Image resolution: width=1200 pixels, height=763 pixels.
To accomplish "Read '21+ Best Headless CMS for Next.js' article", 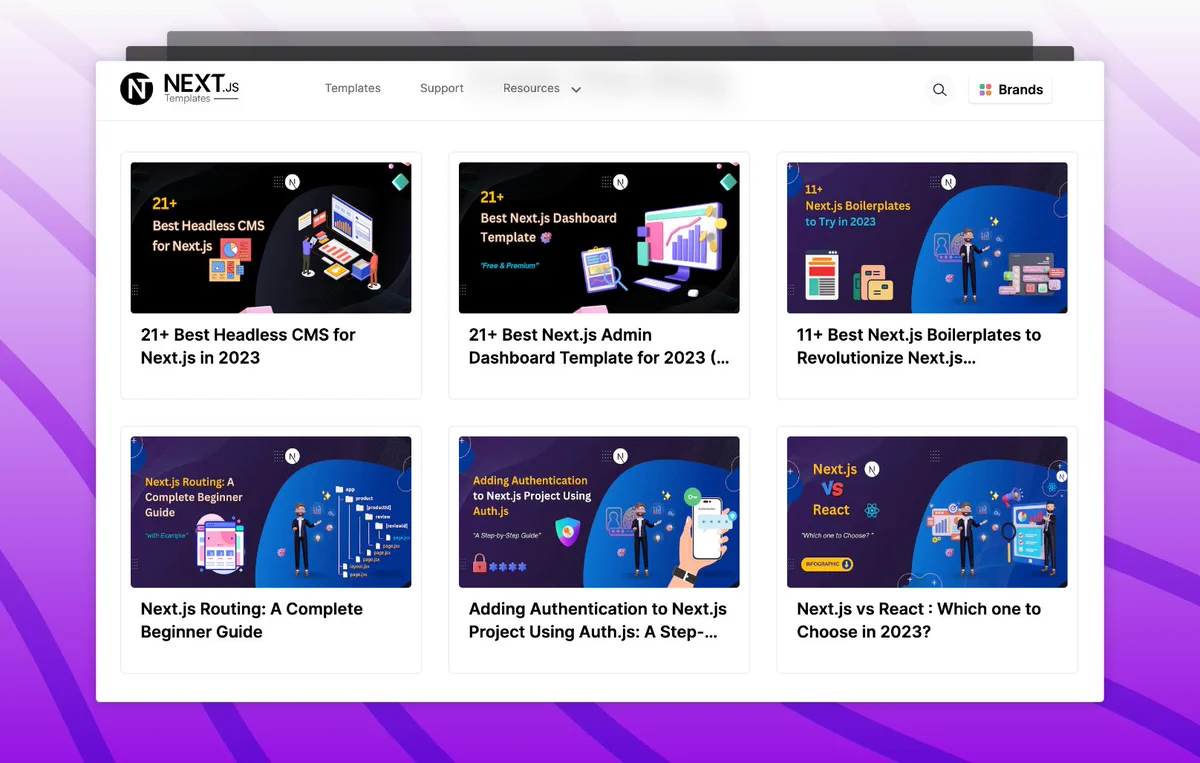I will 248,346.
